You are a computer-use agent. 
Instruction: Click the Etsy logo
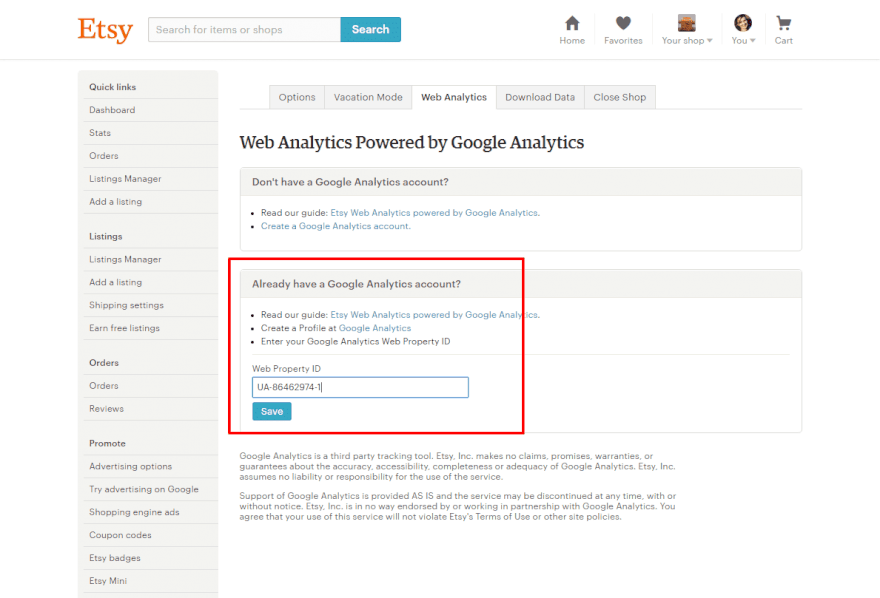coord(105,30)
